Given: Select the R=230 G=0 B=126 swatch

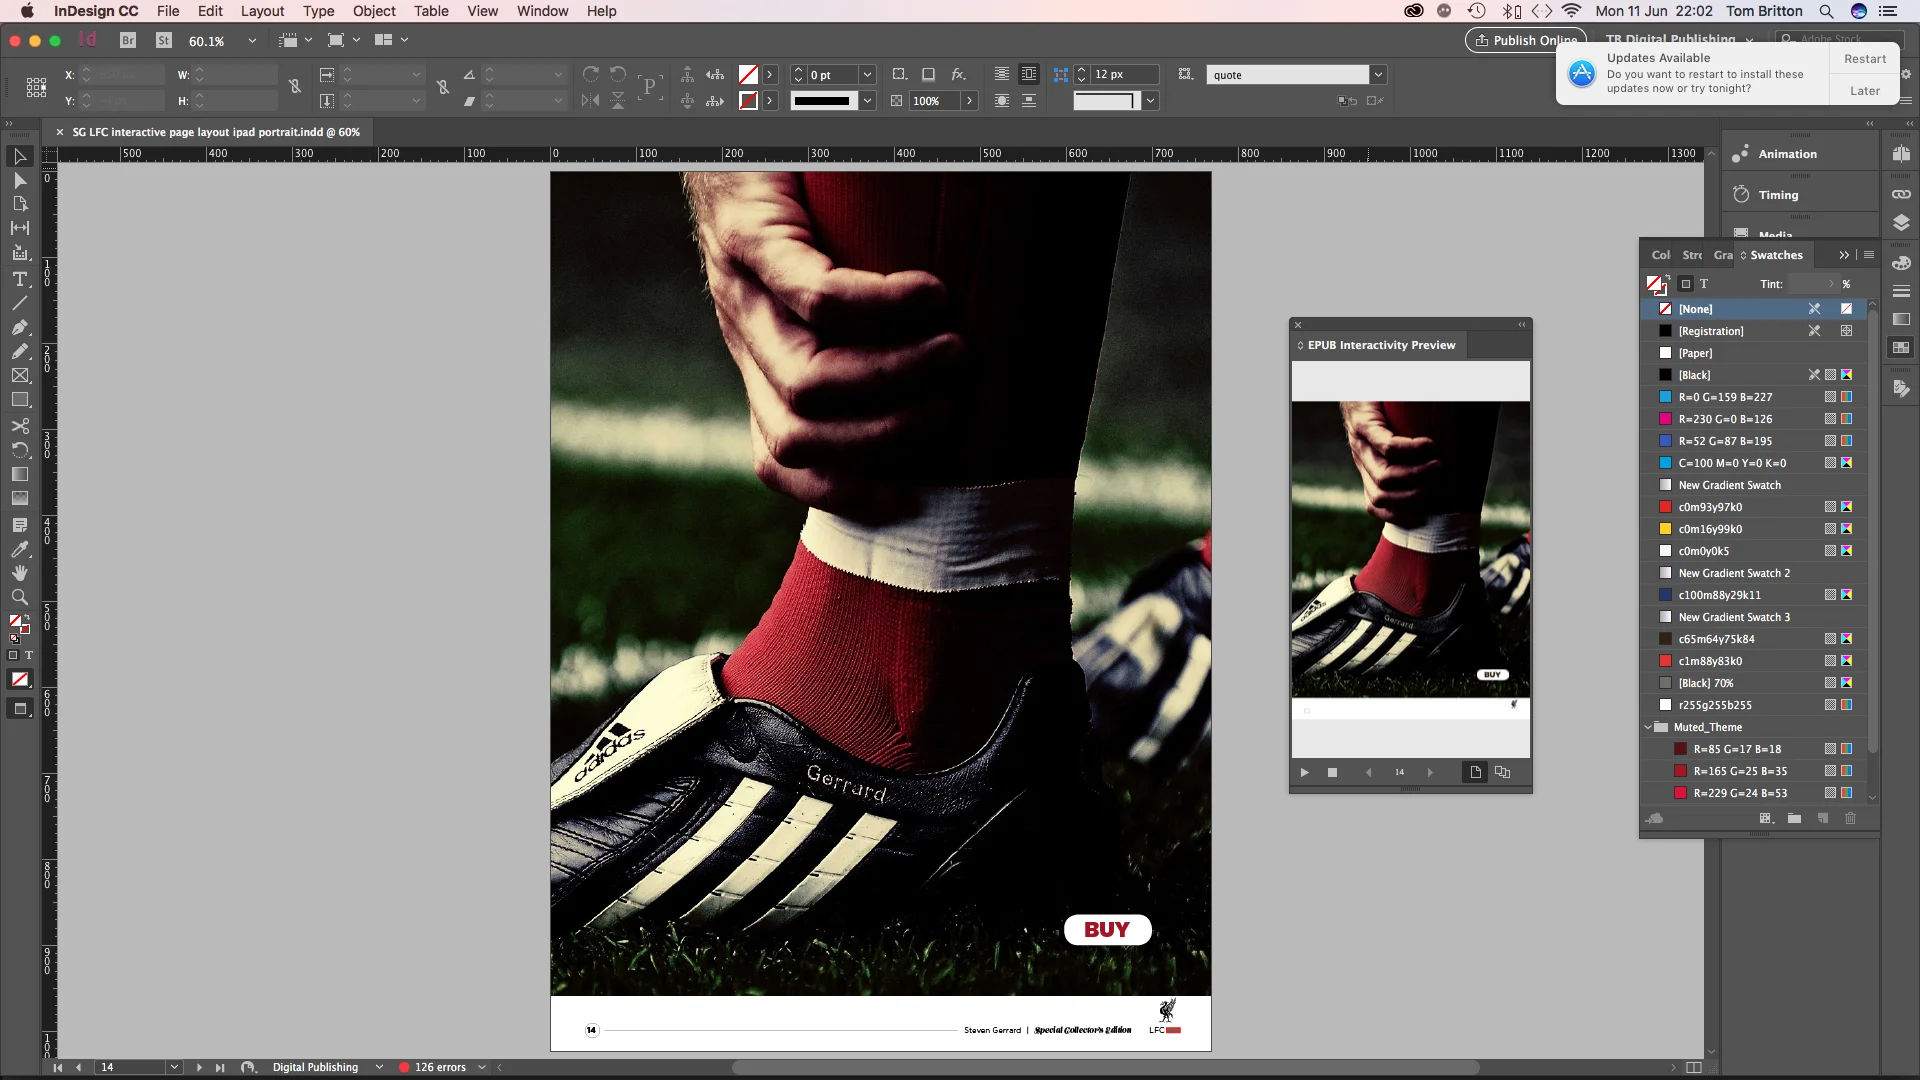Looking at the screenshot, I should (x=1754, y=419).
